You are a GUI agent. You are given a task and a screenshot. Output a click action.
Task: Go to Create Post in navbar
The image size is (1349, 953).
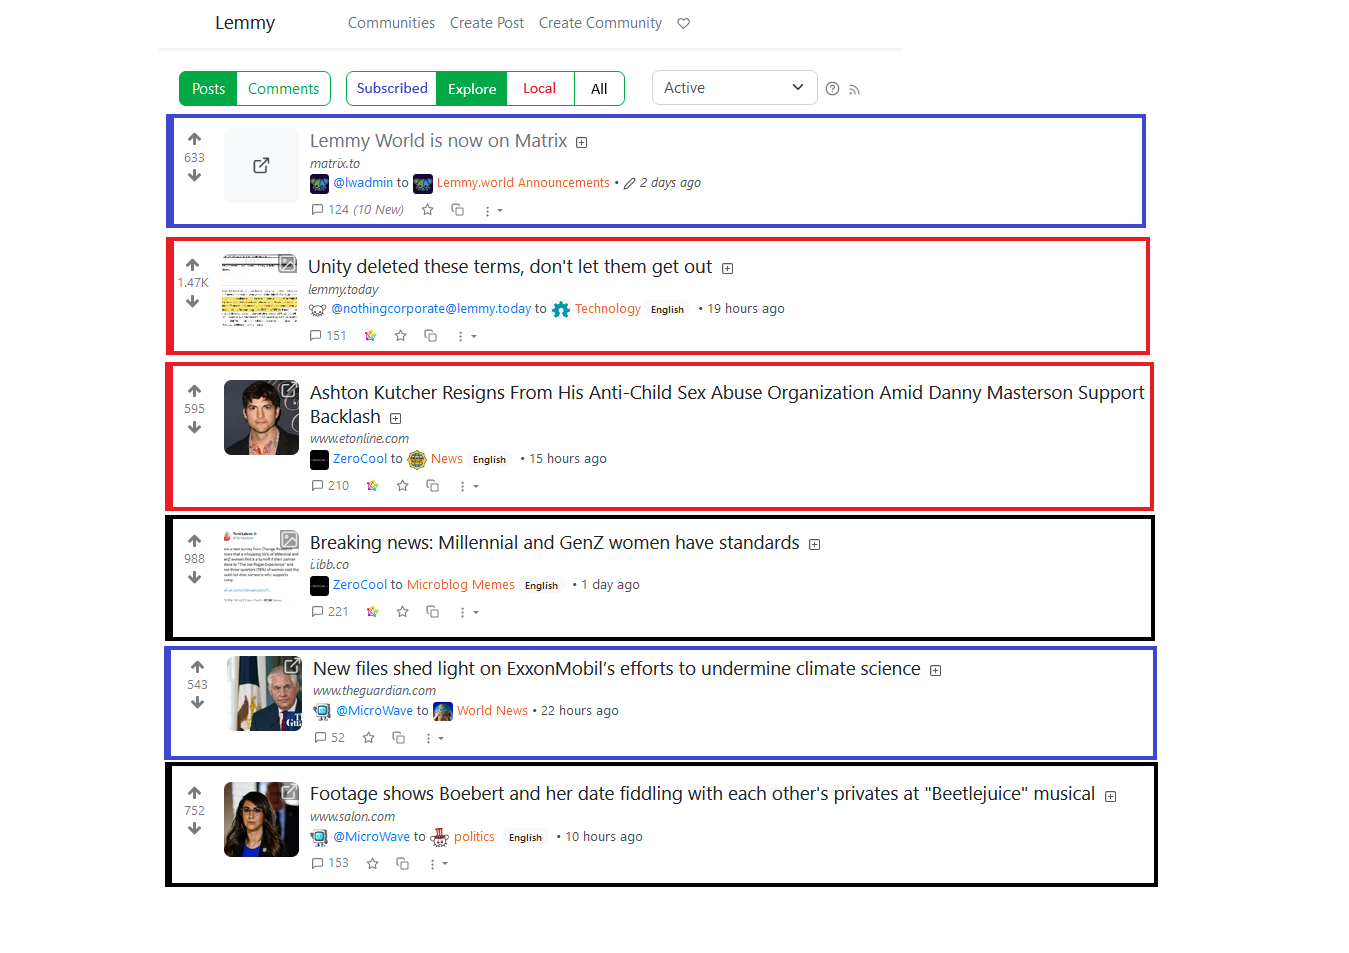486,23
